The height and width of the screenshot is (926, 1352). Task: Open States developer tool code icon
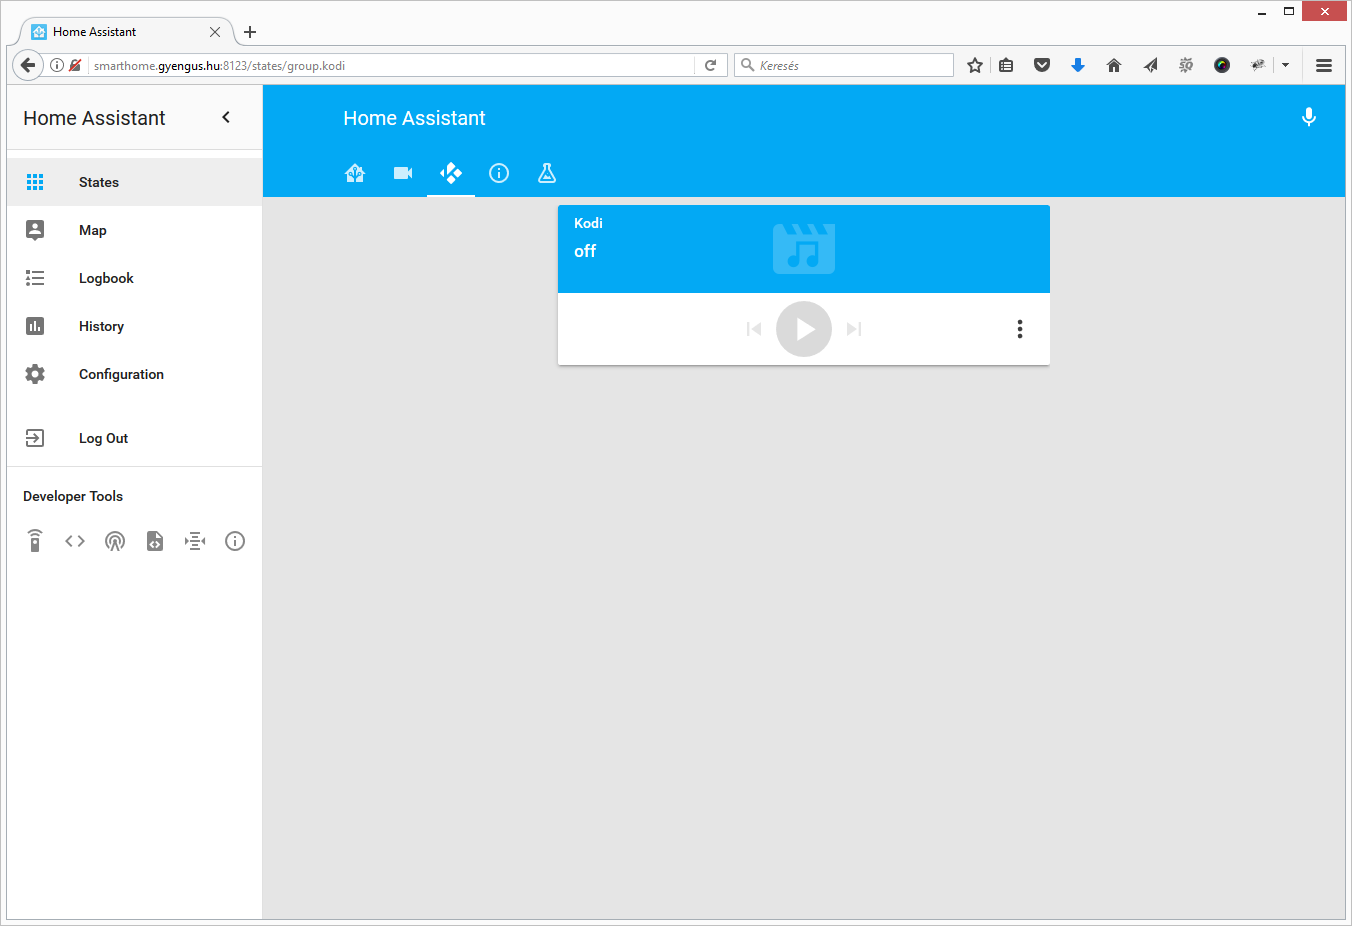pyautogui.click(x=75, y=541)
